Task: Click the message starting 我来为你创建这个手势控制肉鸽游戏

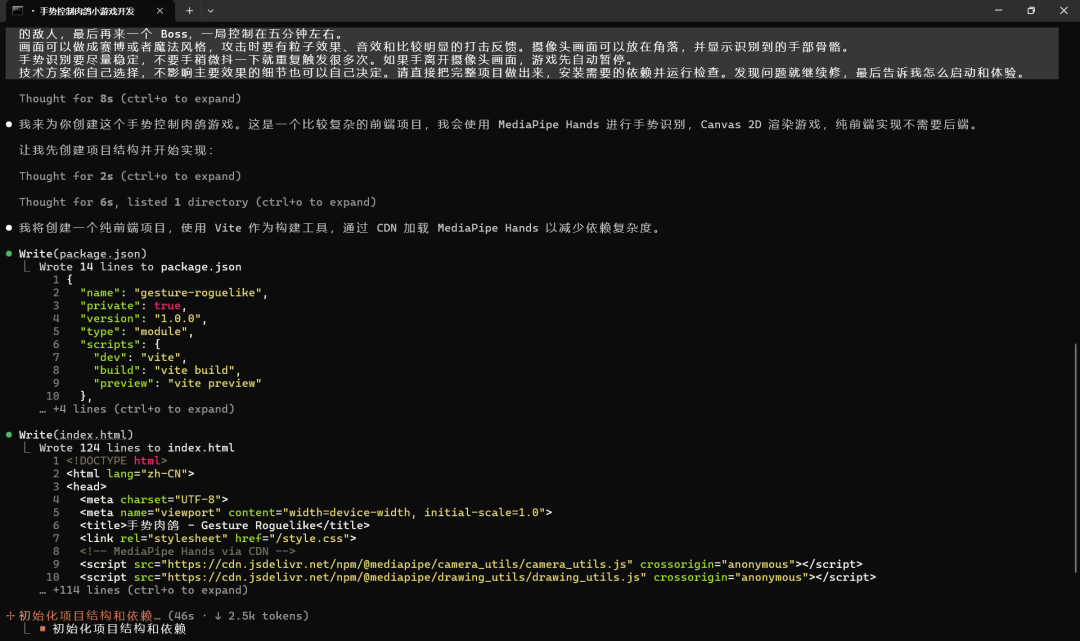Action: coord(497,125)
